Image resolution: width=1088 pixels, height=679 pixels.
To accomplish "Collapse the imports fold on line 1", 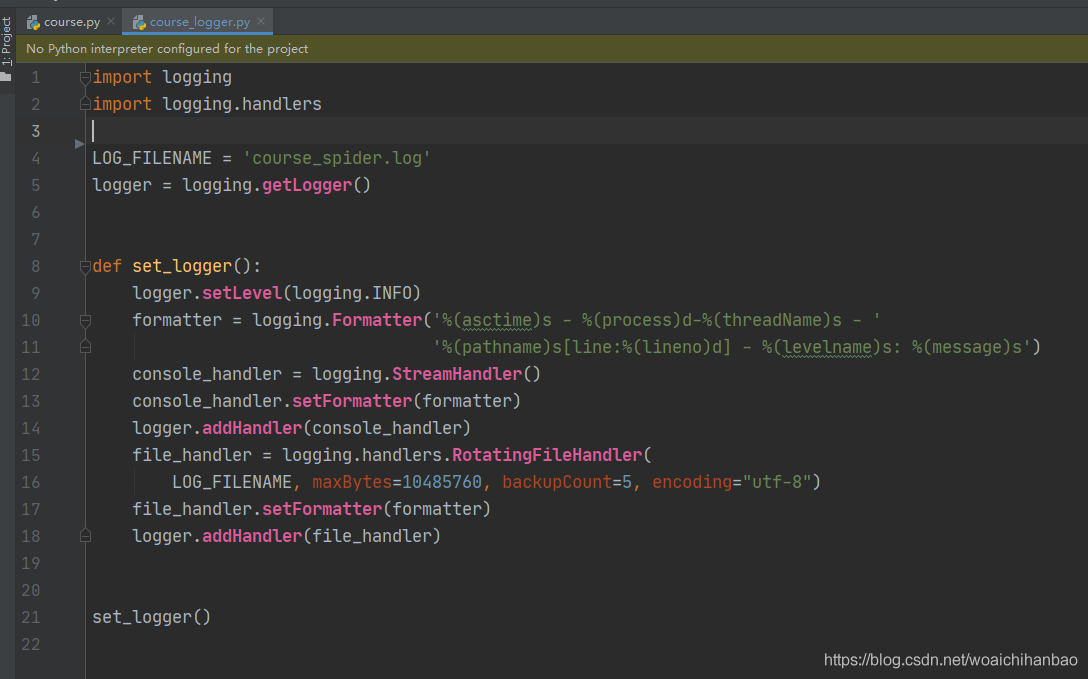I will (85, 78).
